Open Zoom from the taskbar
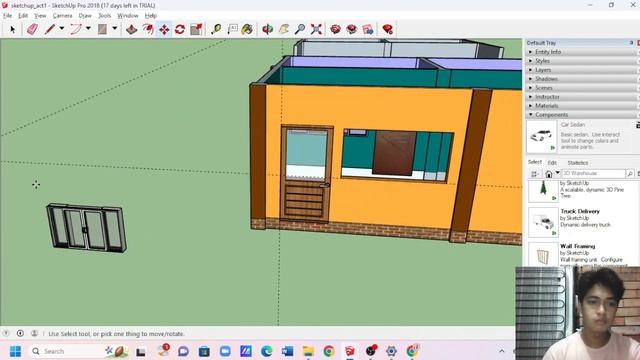 click(225, 351)
